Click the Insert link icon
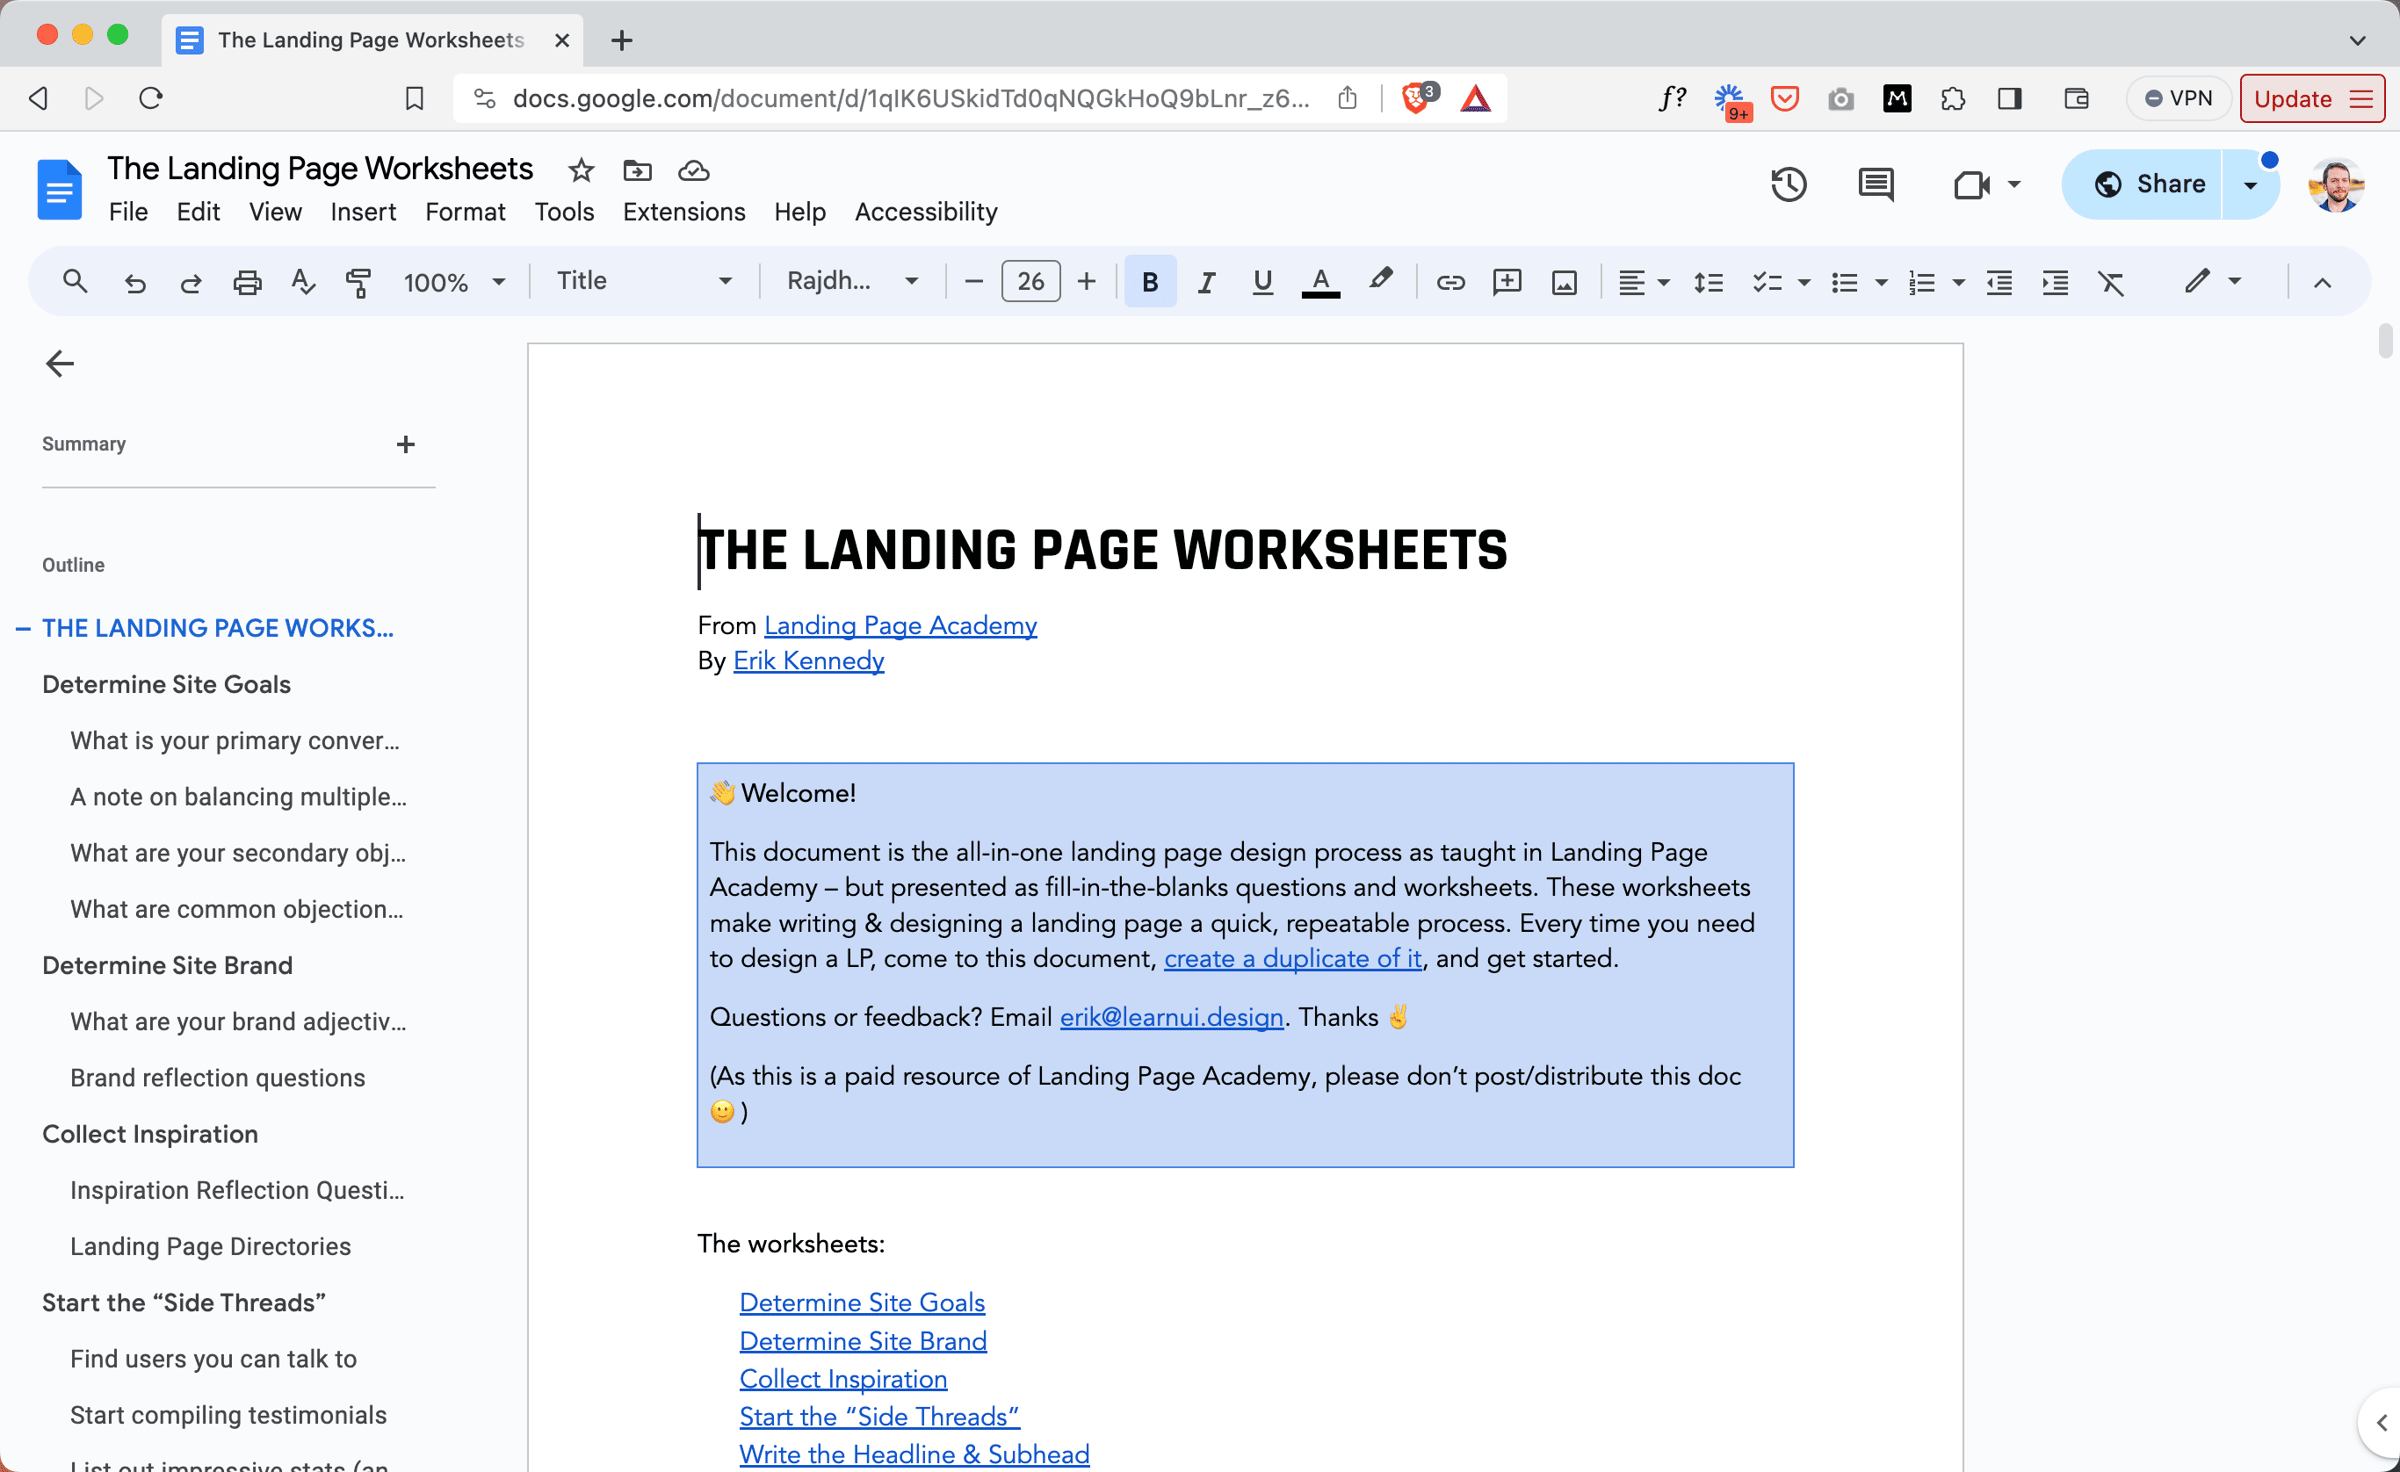 (1450, 283)
